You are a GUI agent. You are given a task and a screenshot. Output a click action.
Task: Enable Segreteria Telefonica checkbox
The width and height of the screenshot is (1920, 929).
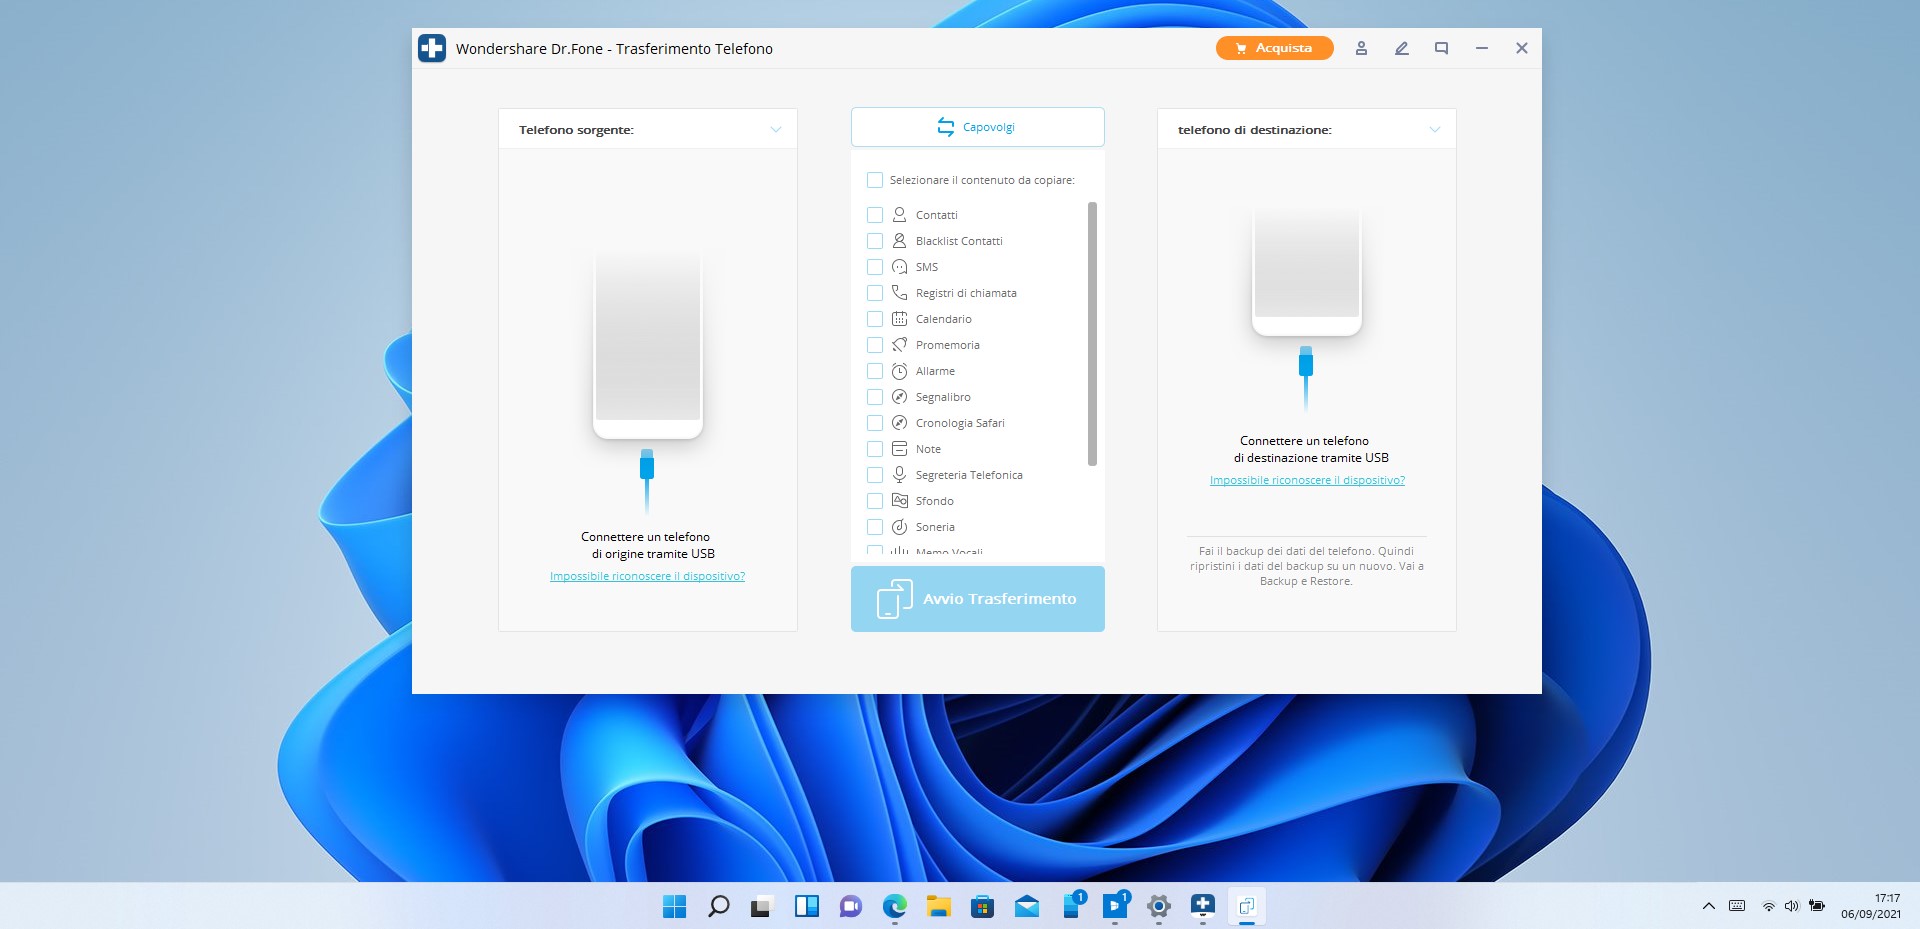[x=875, y=475]
